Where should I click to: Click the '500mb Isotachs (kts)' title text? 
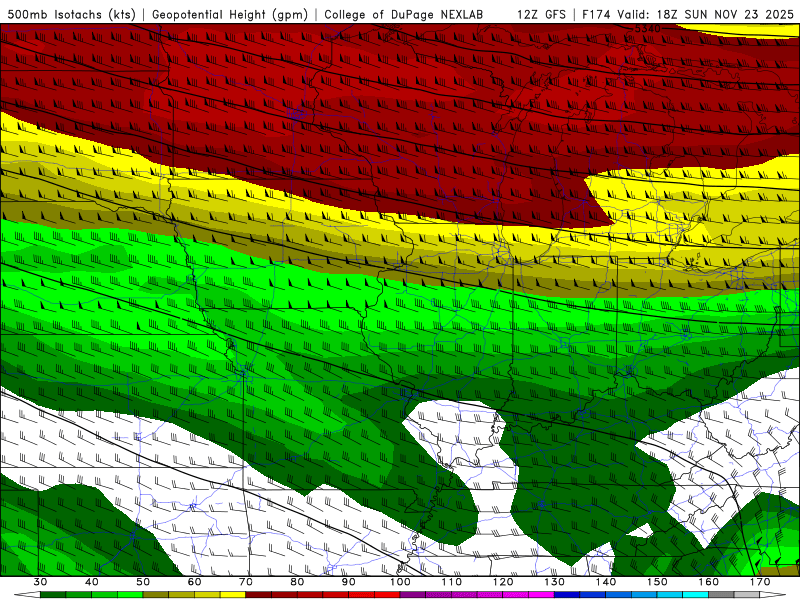point(72,15)
